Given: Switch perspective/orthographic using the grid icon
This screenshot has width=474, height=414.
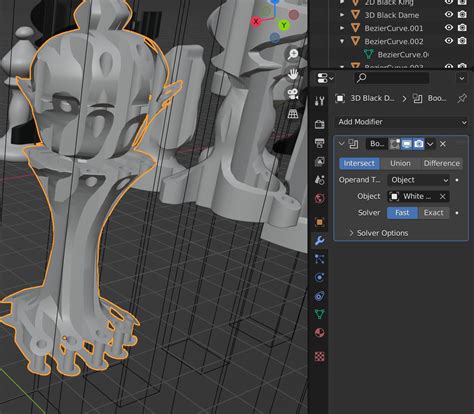Looking at the screenshot, I should [x=293, y=114].
